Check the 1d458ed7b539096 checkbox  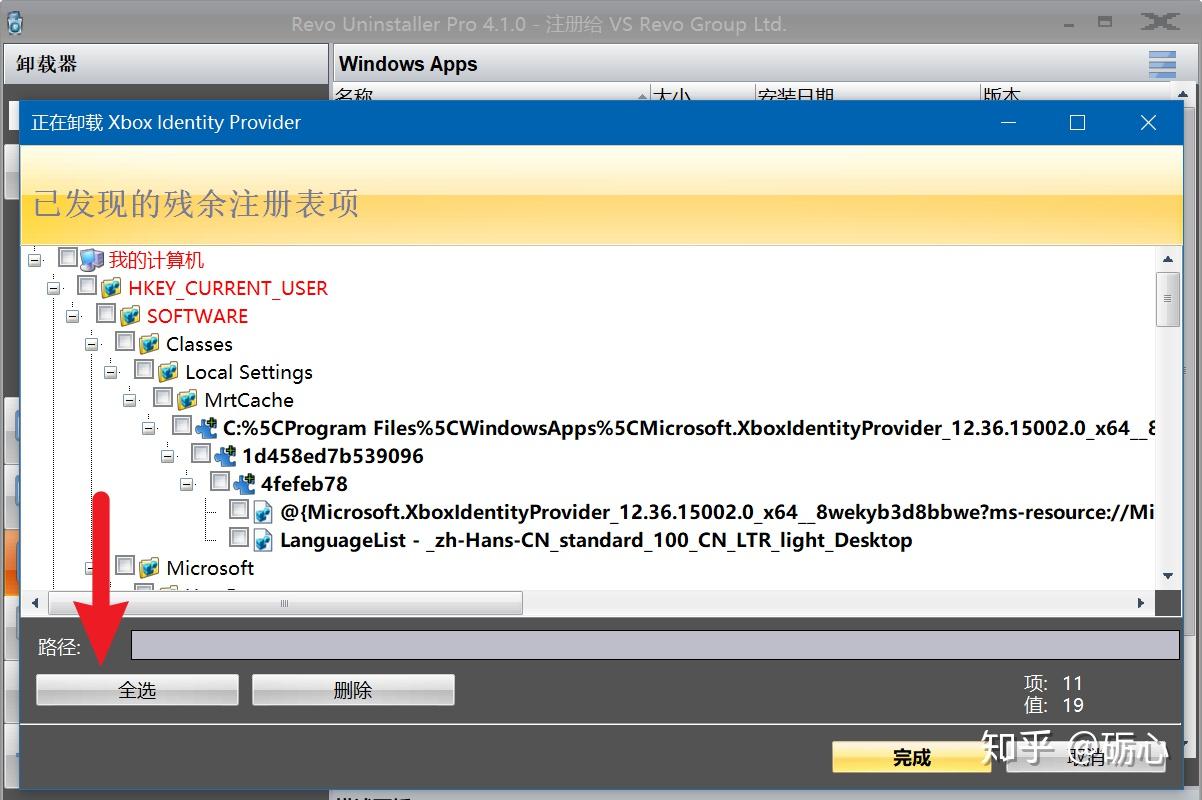tap(201, 454)
